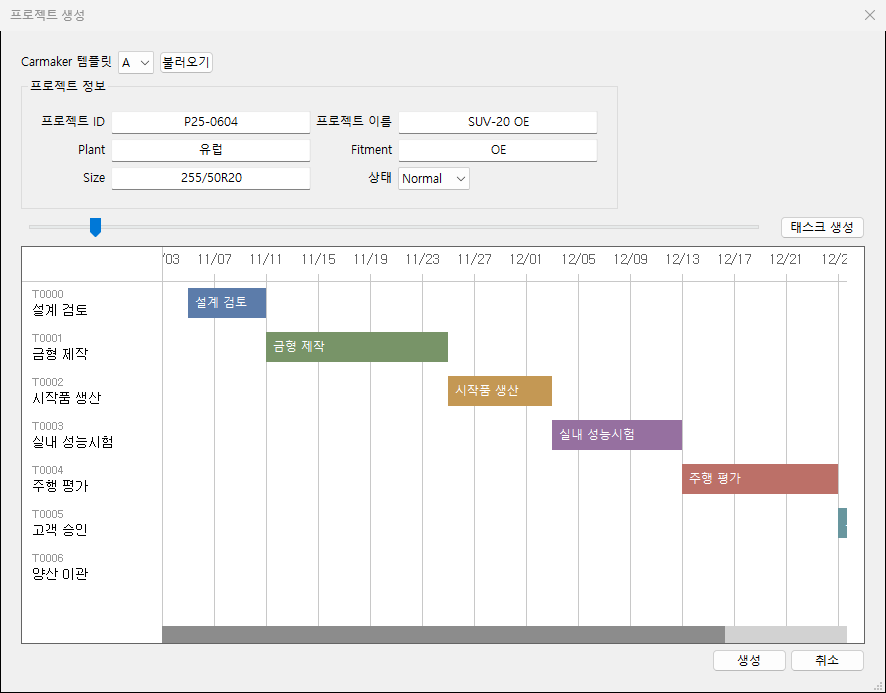Screen dimensions: 886x693
Task: Click the Size field 255/50R20
Action: (x=211, y=178)
